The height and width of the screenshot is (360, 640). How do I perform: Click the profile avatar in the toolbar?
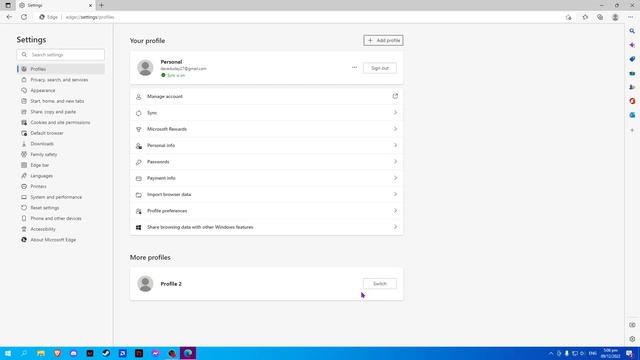615,17
